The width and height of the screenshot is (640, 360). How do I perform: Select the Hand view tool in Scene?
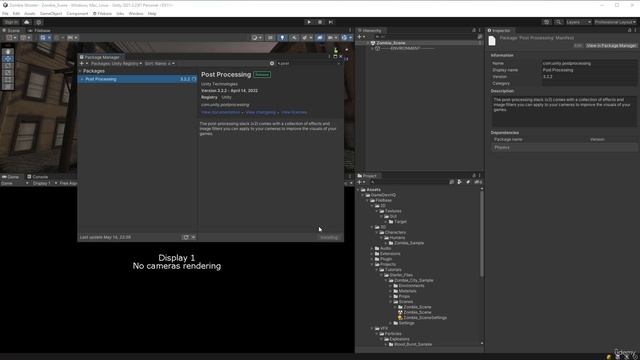tap(8, 52)
